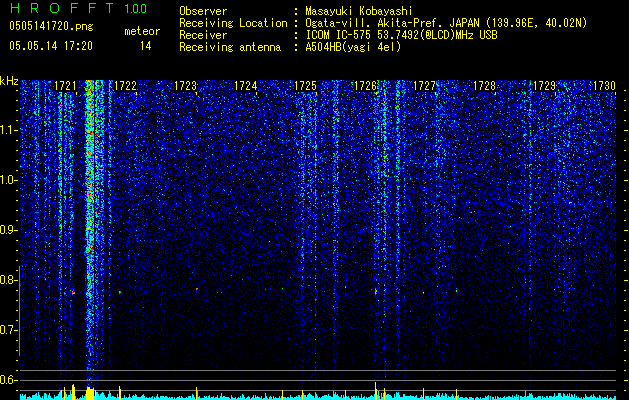Click the 0.8 kHz frequency label
Viewport: 629px width, 400px height.
point(9,280)
